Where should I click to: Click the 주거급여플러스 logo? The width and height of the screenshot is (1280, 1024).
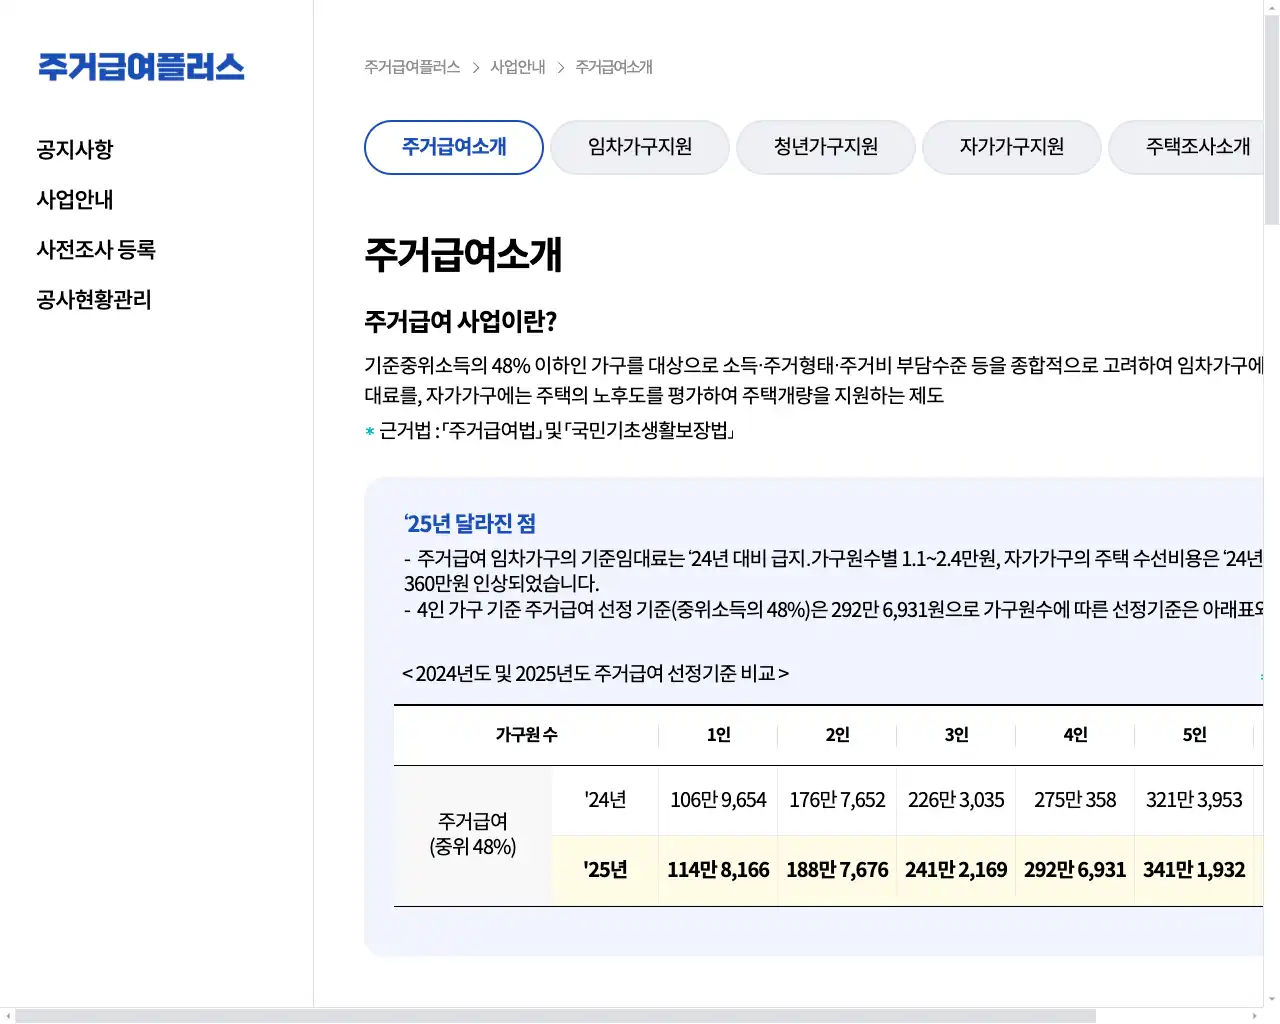[x=140, y=67]
